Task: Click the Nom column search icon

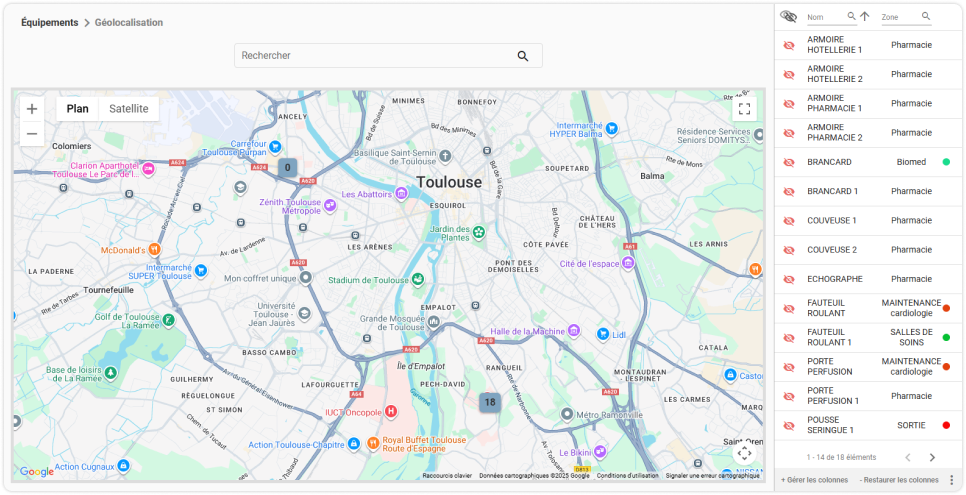Action: (851, 17)
